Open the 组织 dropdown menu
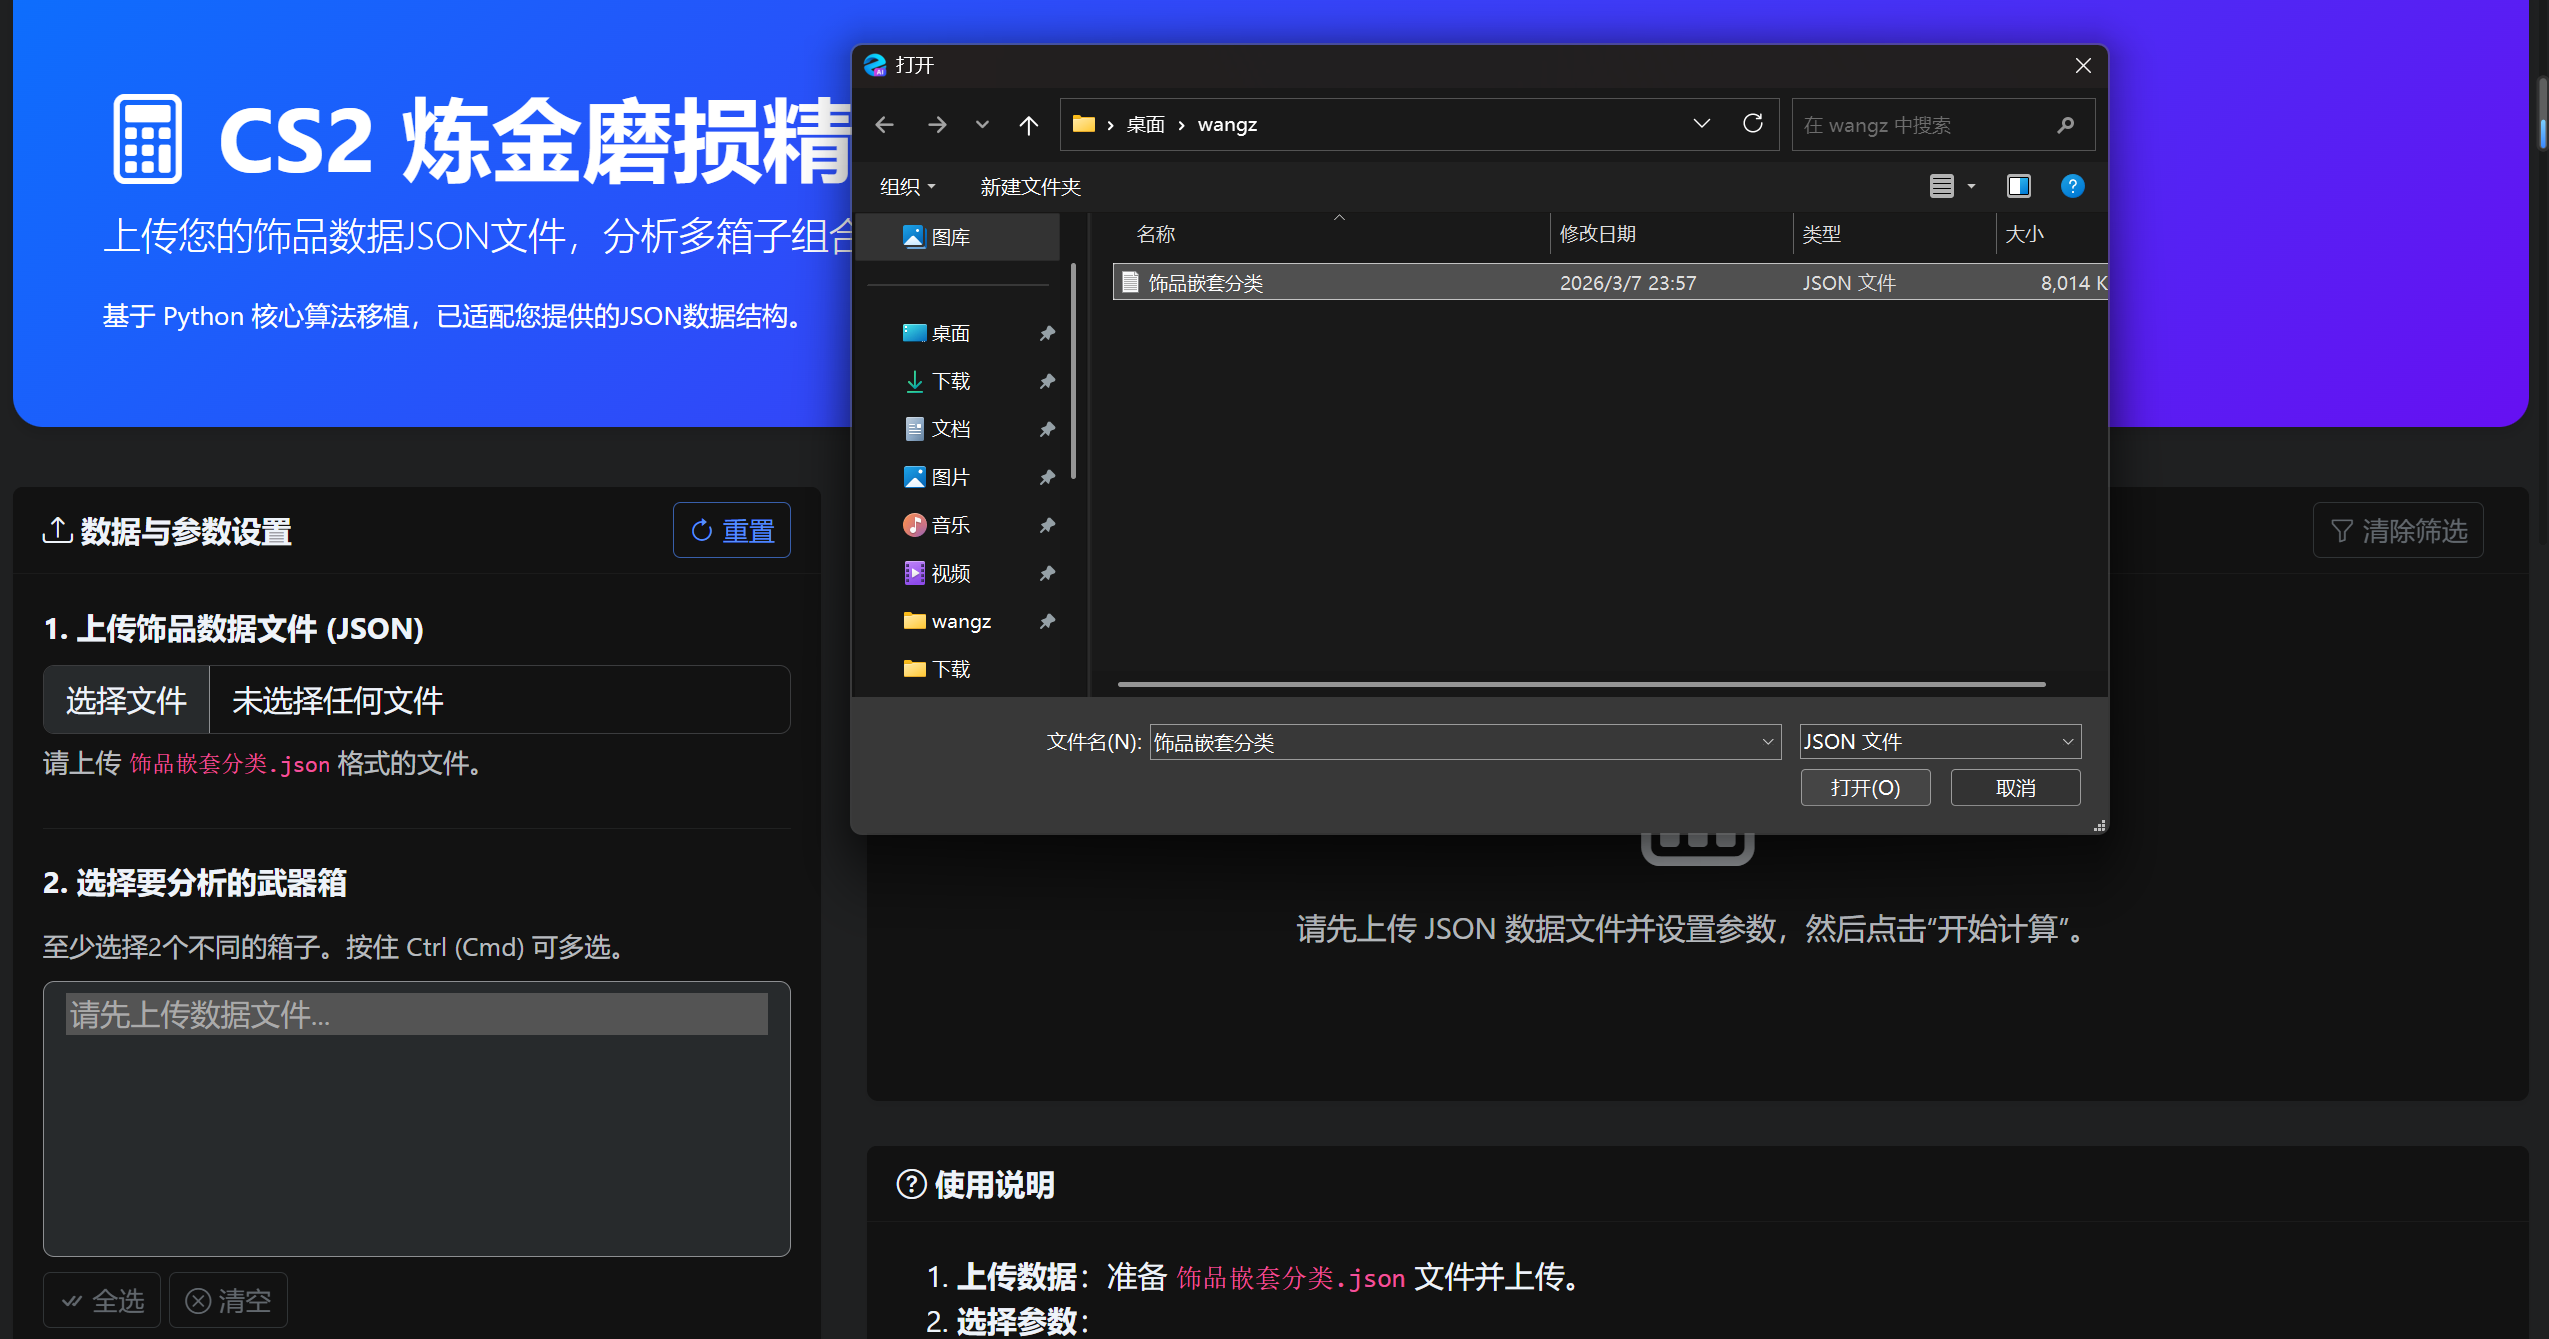This screenshot has height=1339, width=2549. [906, 186]
